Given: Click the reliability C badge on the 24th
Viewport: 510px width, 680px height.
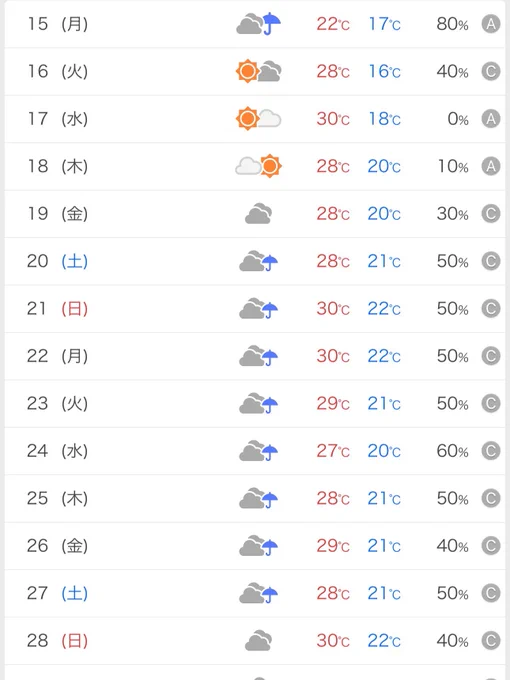Looking at the screenshot, I should pyautogui.click(x=491, y=451).
